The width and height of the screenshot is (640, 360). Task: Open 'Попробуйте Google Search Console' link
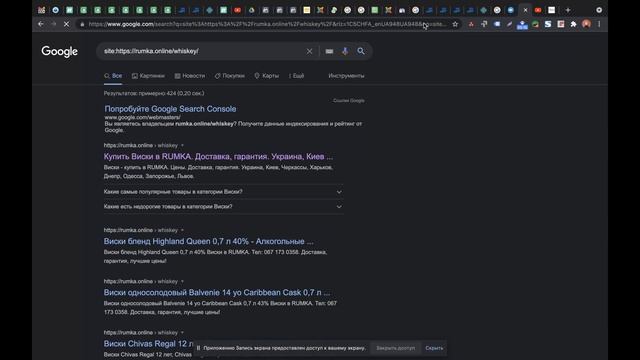(170, 109)
